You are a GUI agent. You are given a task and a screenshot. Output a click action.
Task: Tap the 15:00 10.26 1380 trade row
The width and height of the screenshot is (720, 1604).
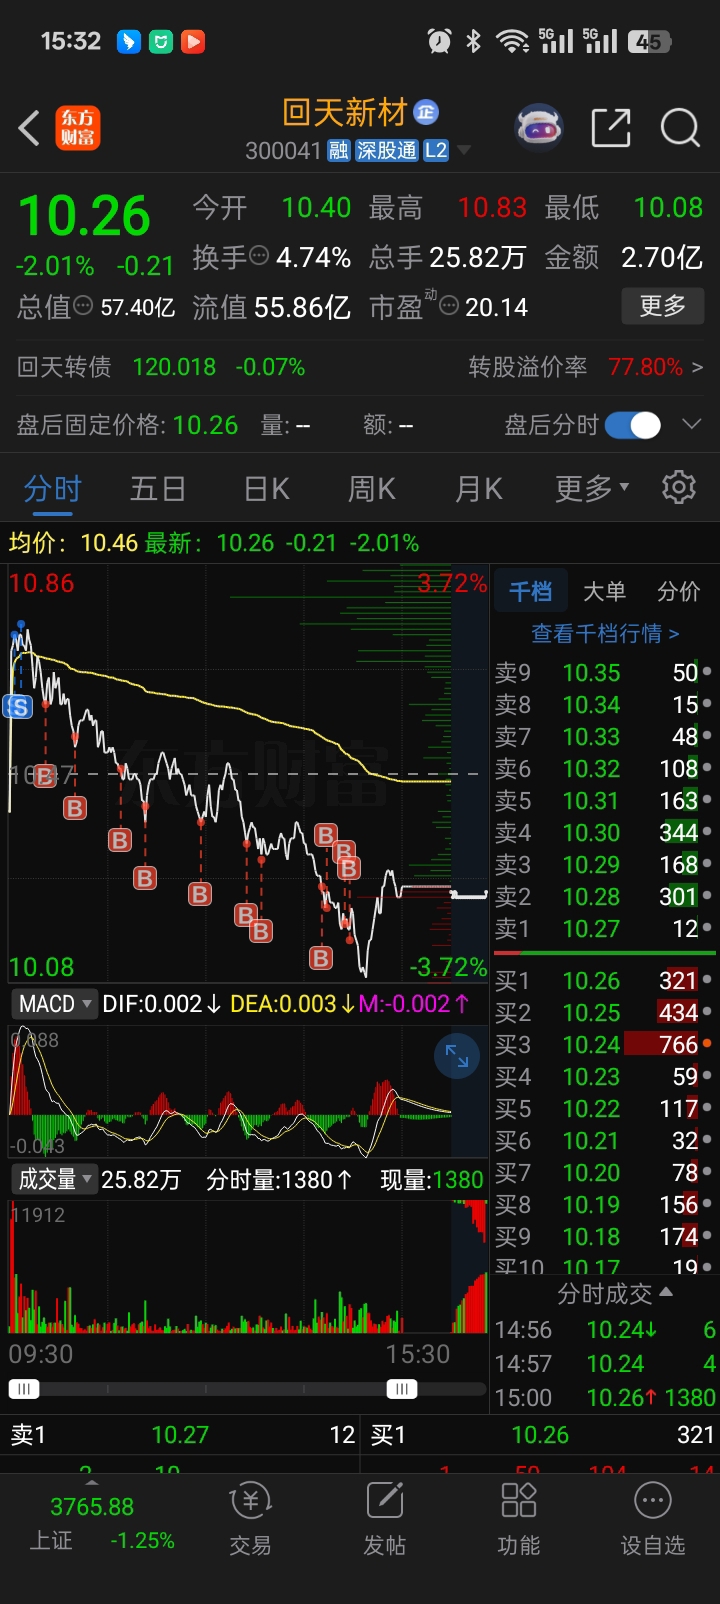[605, 1398]
